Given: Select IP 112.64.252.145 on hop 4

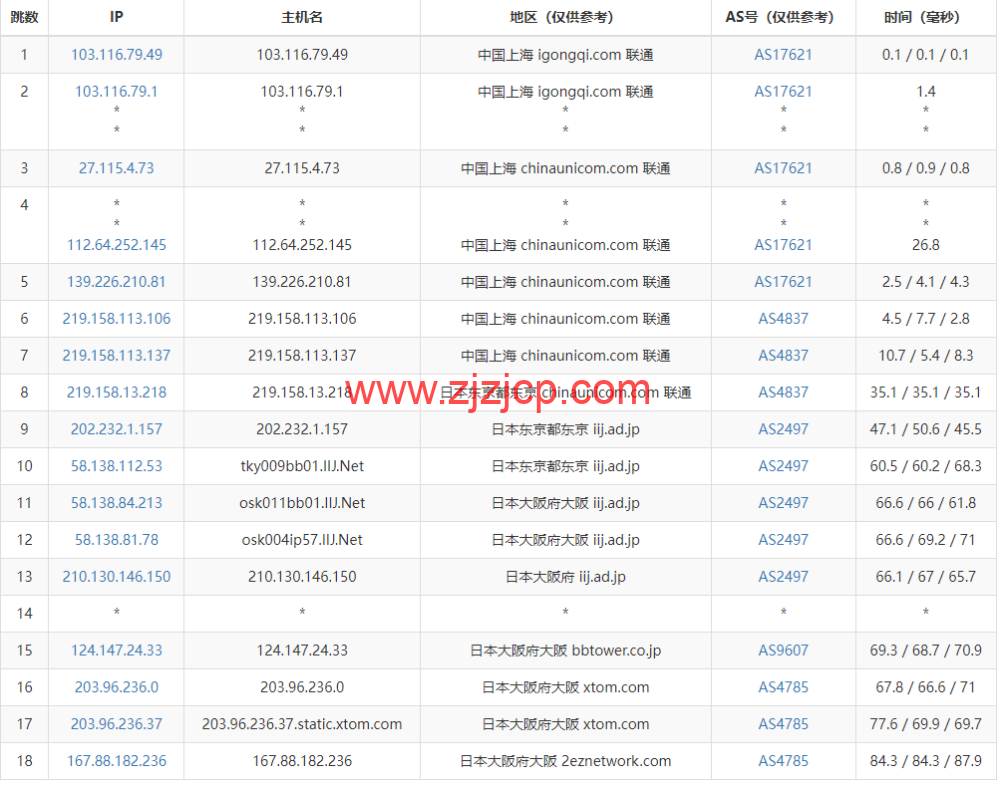Looking at the screenshot, I should coord(116,244).
